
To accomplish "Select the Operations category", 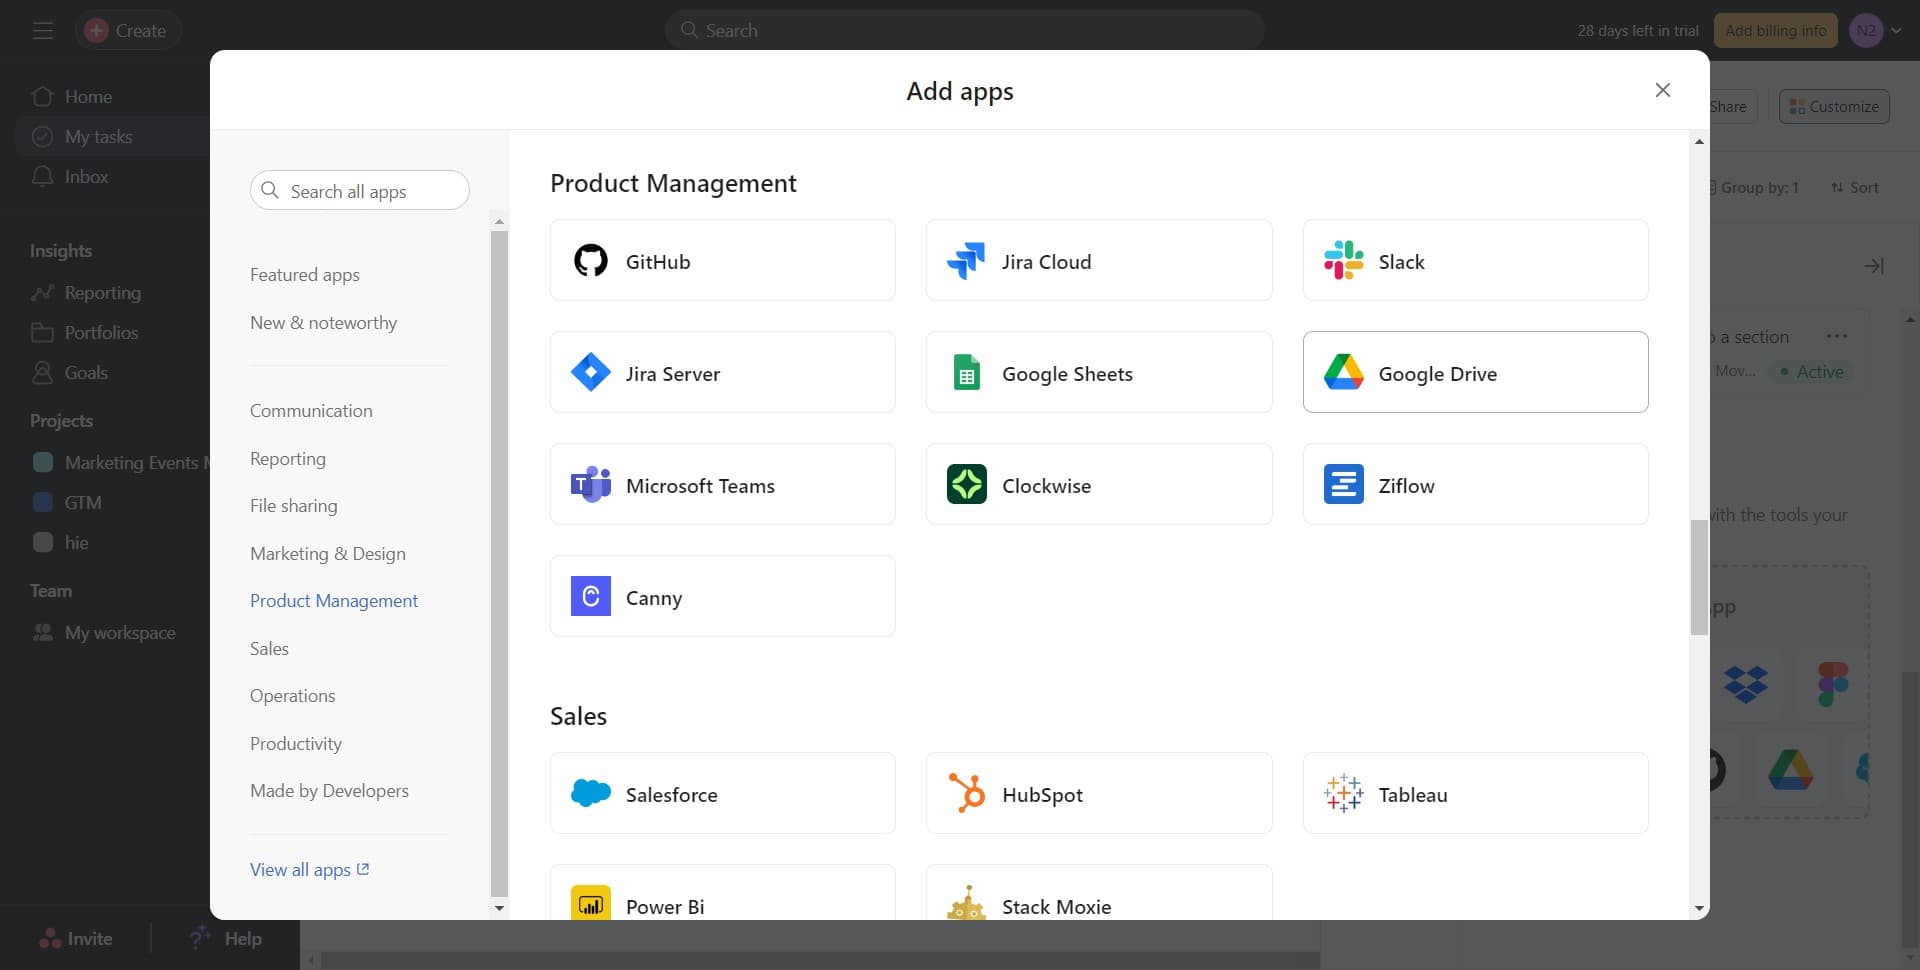I will pos(292,695).
